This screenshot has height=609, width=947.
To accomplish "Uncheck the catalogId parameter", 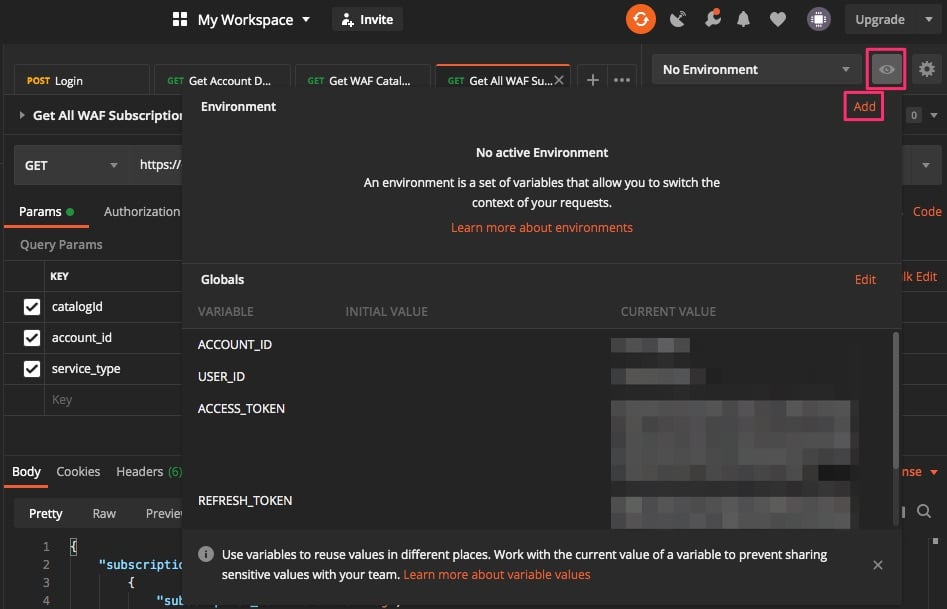I will pyautogui.click(x=32, y=307).
